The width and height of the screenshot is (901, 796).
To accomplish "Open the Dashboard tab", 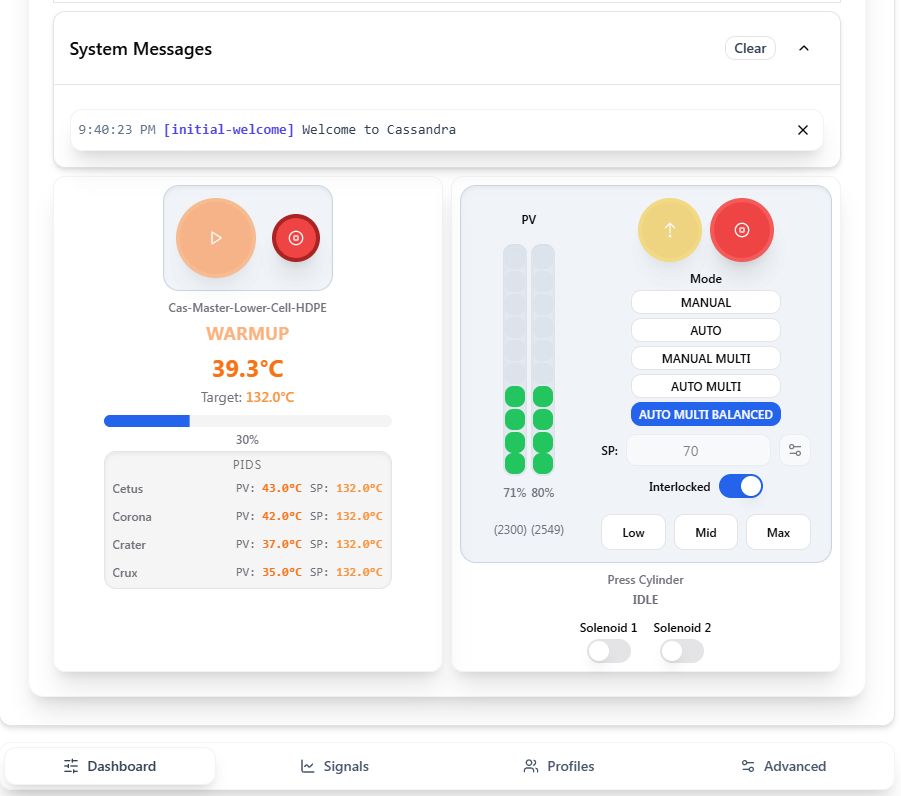I will tap(110, 766).
